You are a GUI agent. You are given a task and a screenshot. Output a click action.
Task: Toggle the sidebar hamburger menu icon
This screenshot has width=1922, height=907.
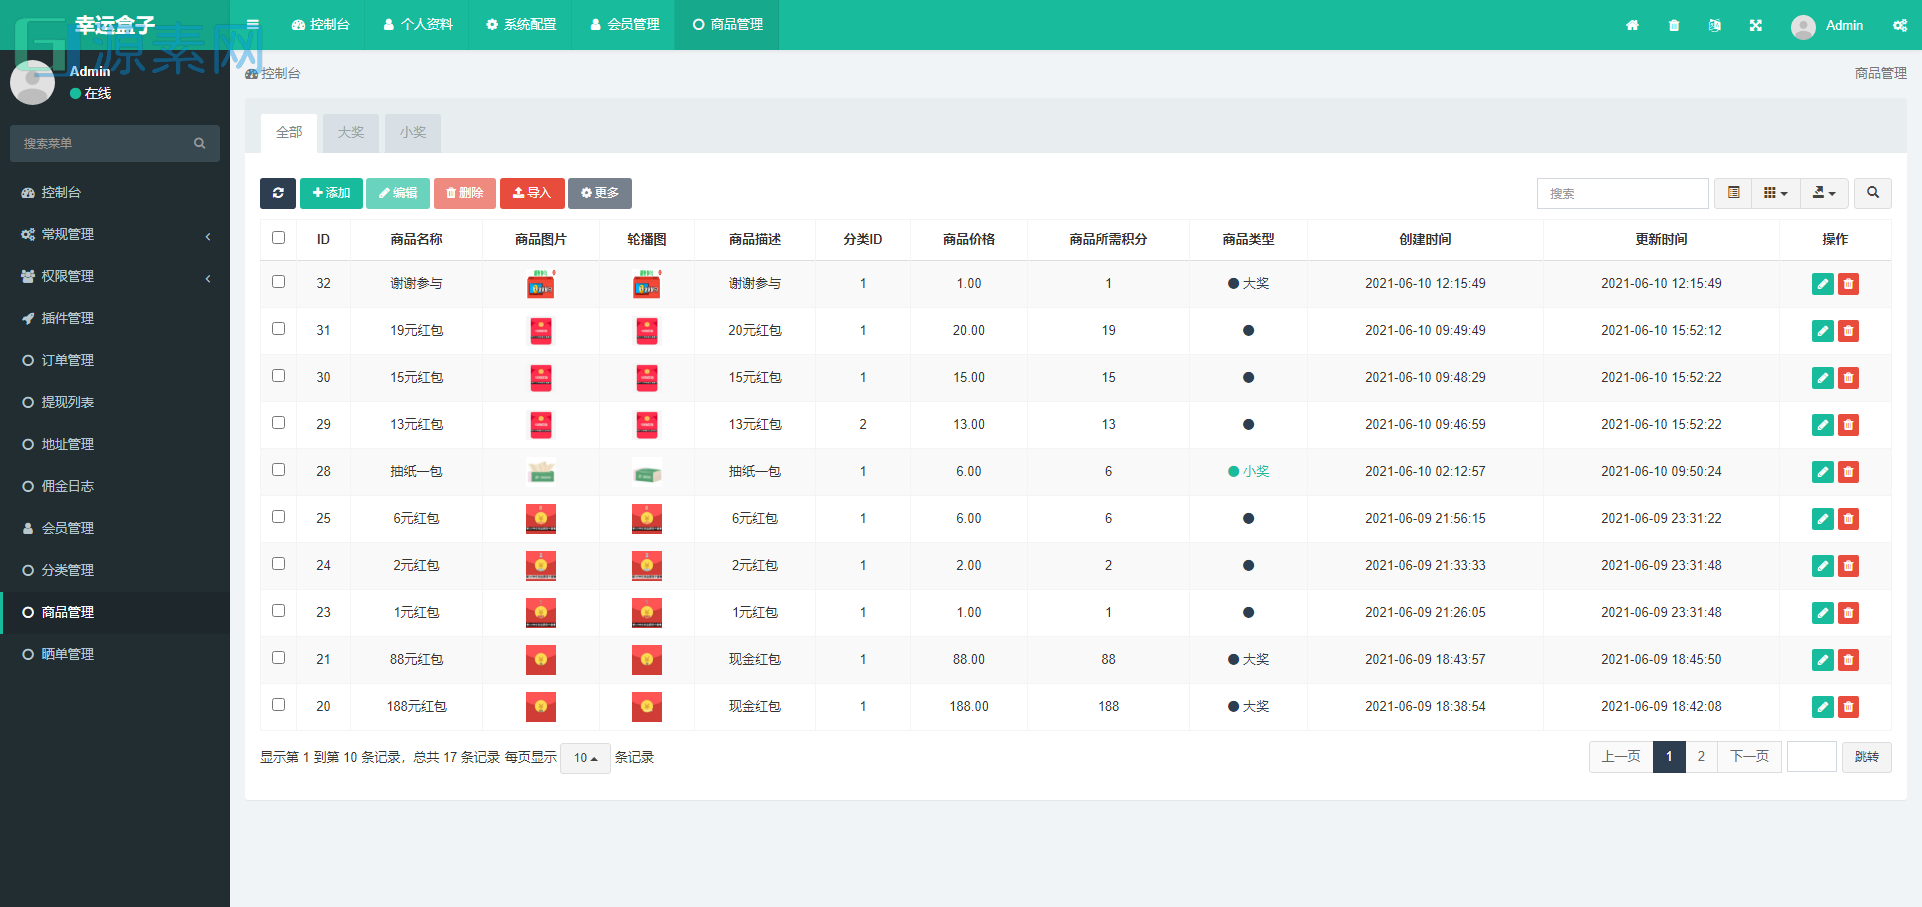253,25
